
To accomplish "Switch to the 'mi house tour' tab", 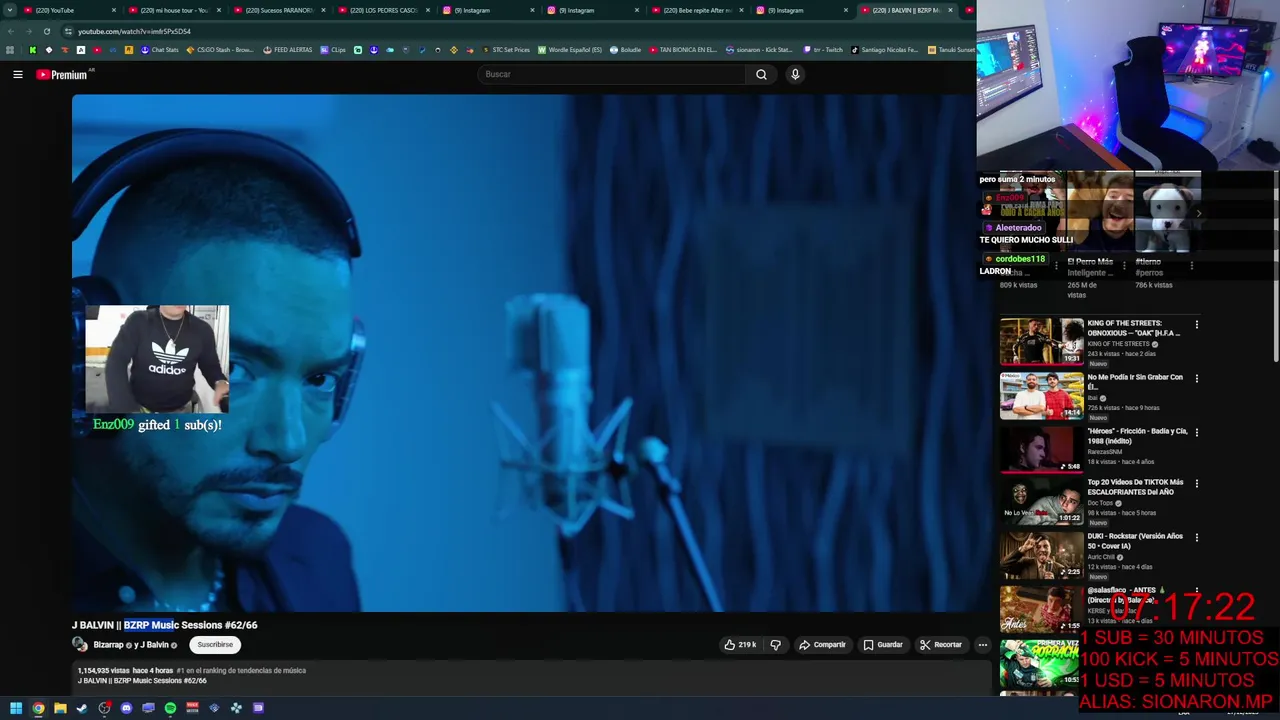I will pyautogui.click(x=172, y=10).
